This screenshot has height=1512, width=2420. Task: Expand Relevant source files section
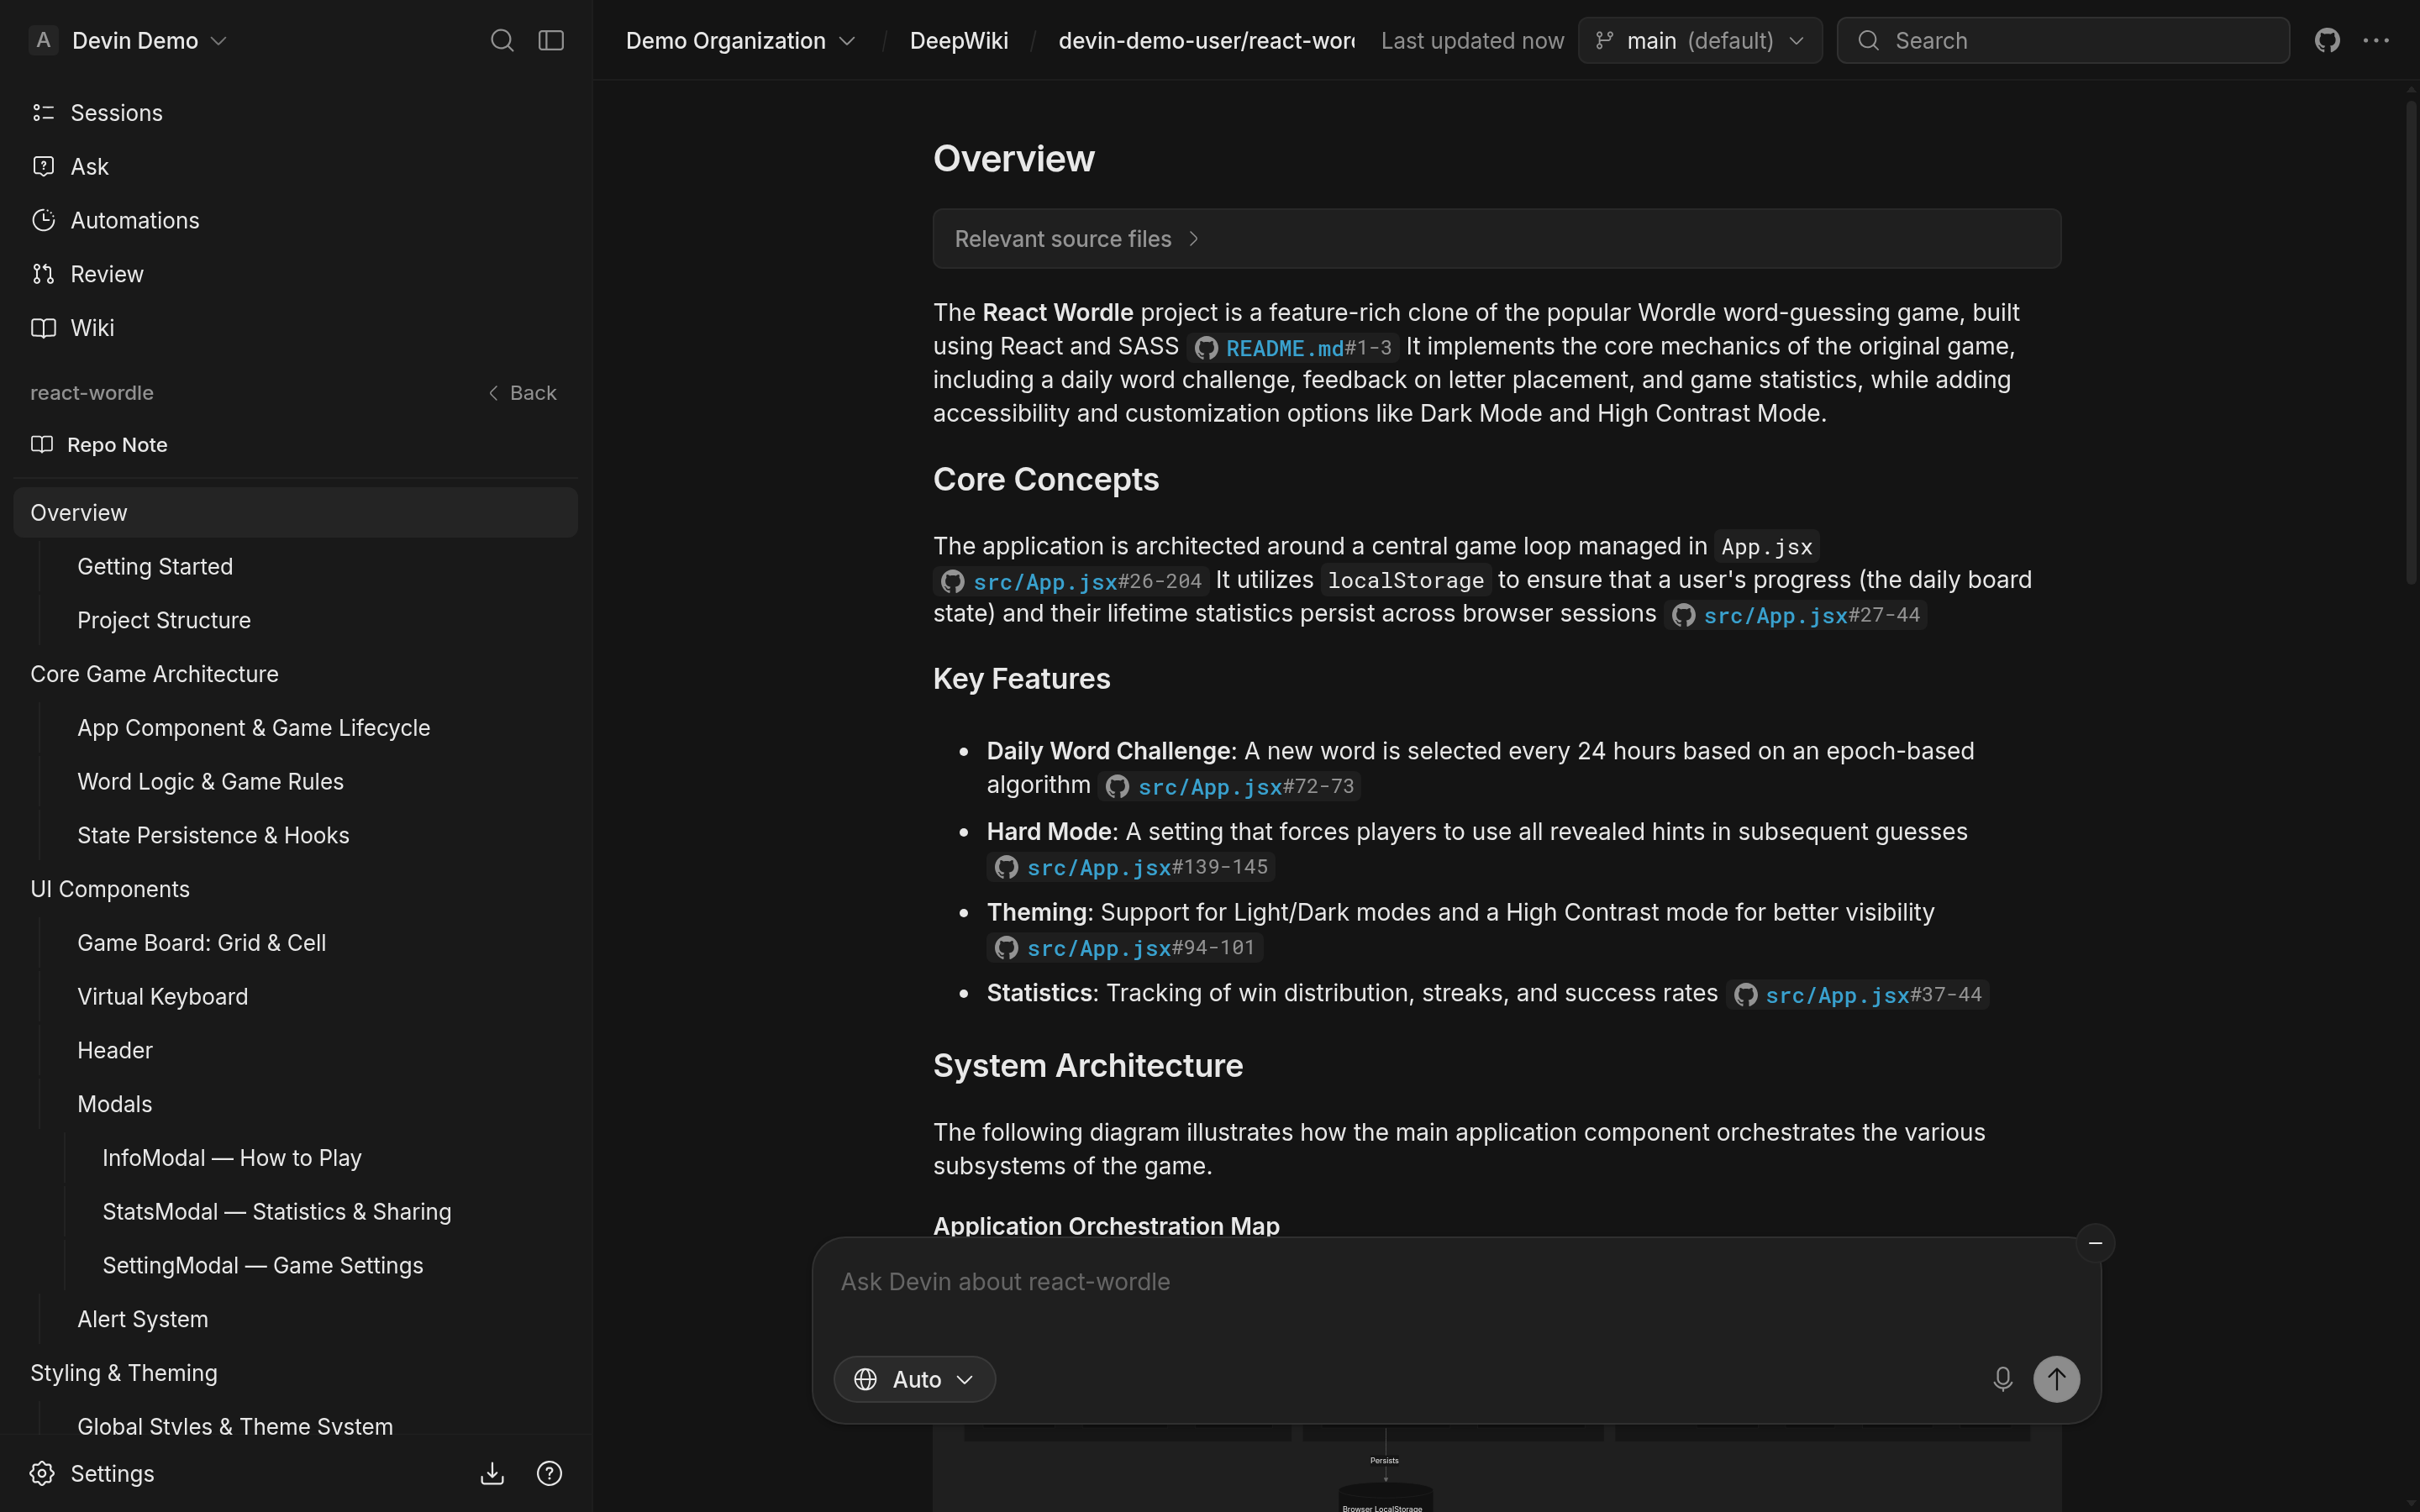tap(1496, 239)
